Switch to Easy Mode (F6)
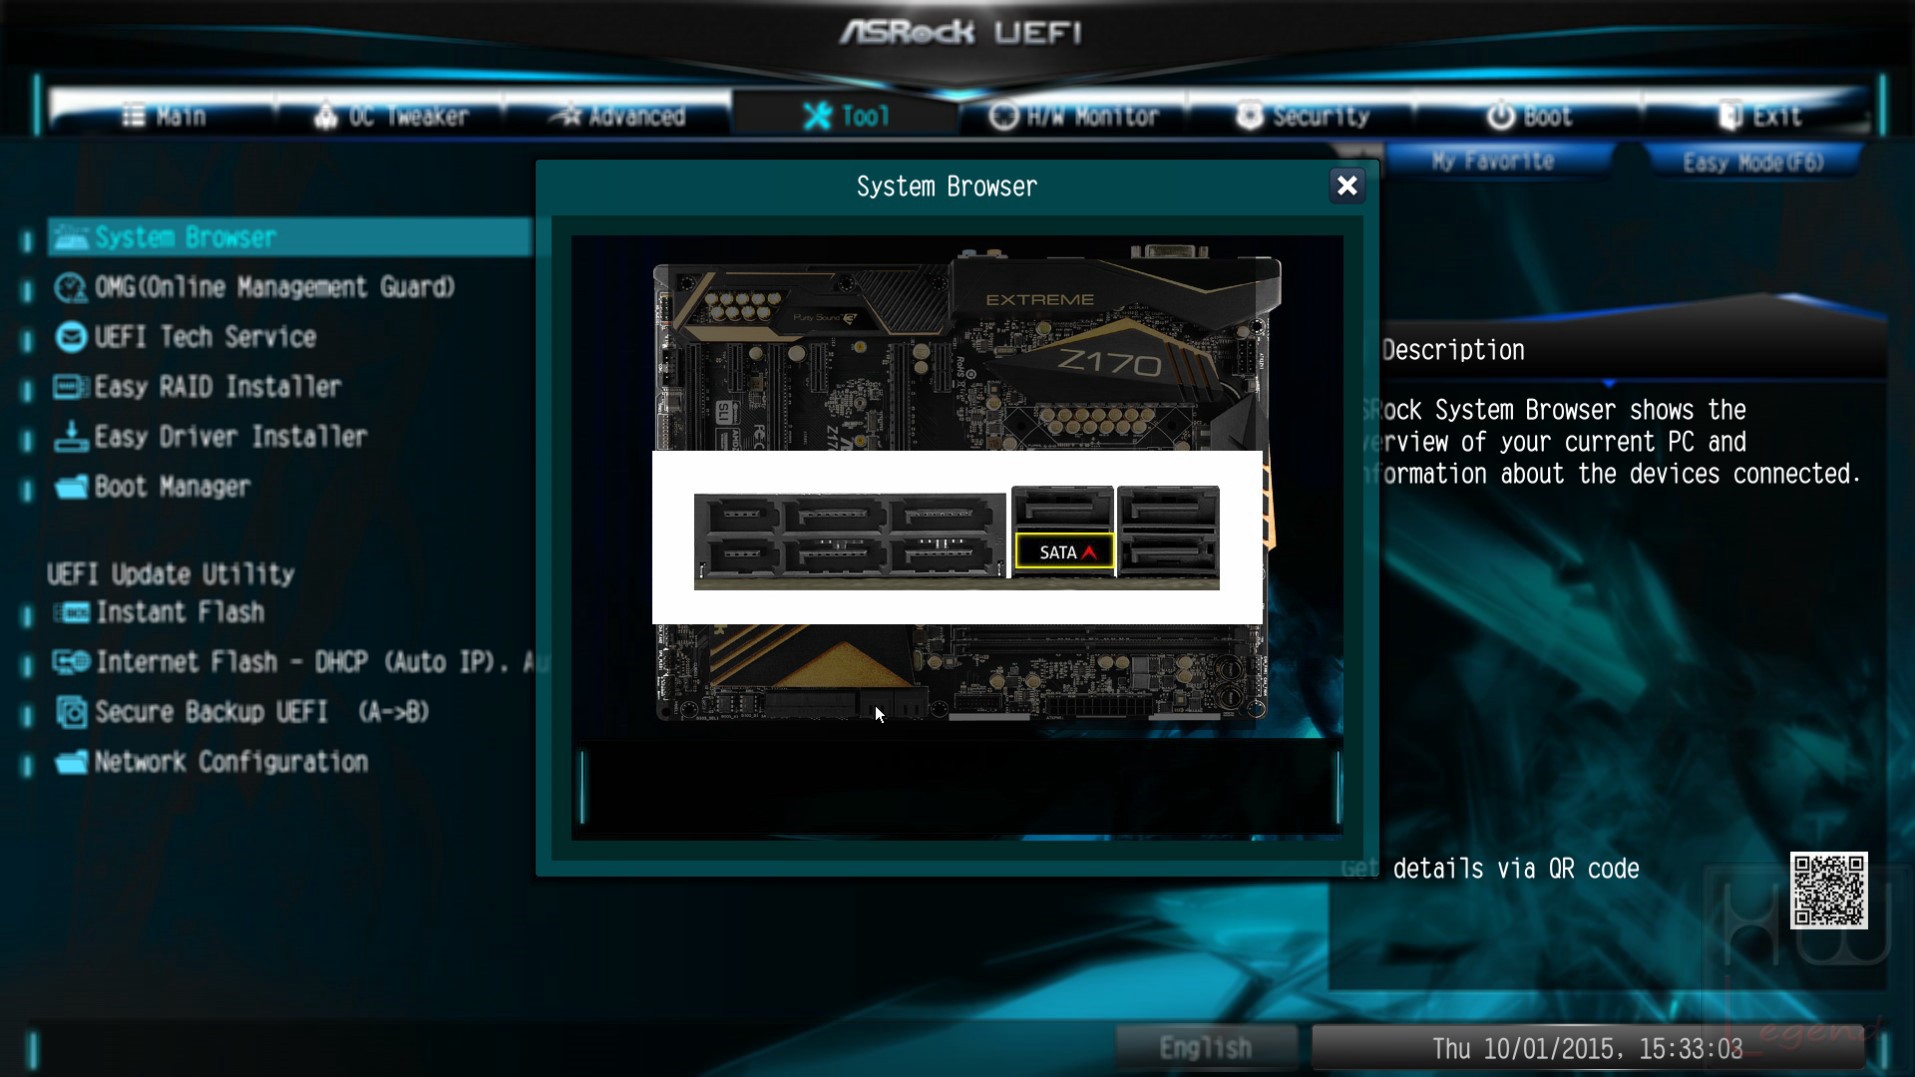The height and width of the screenshot is (1077, 1915). click(x=1753, y=162)
